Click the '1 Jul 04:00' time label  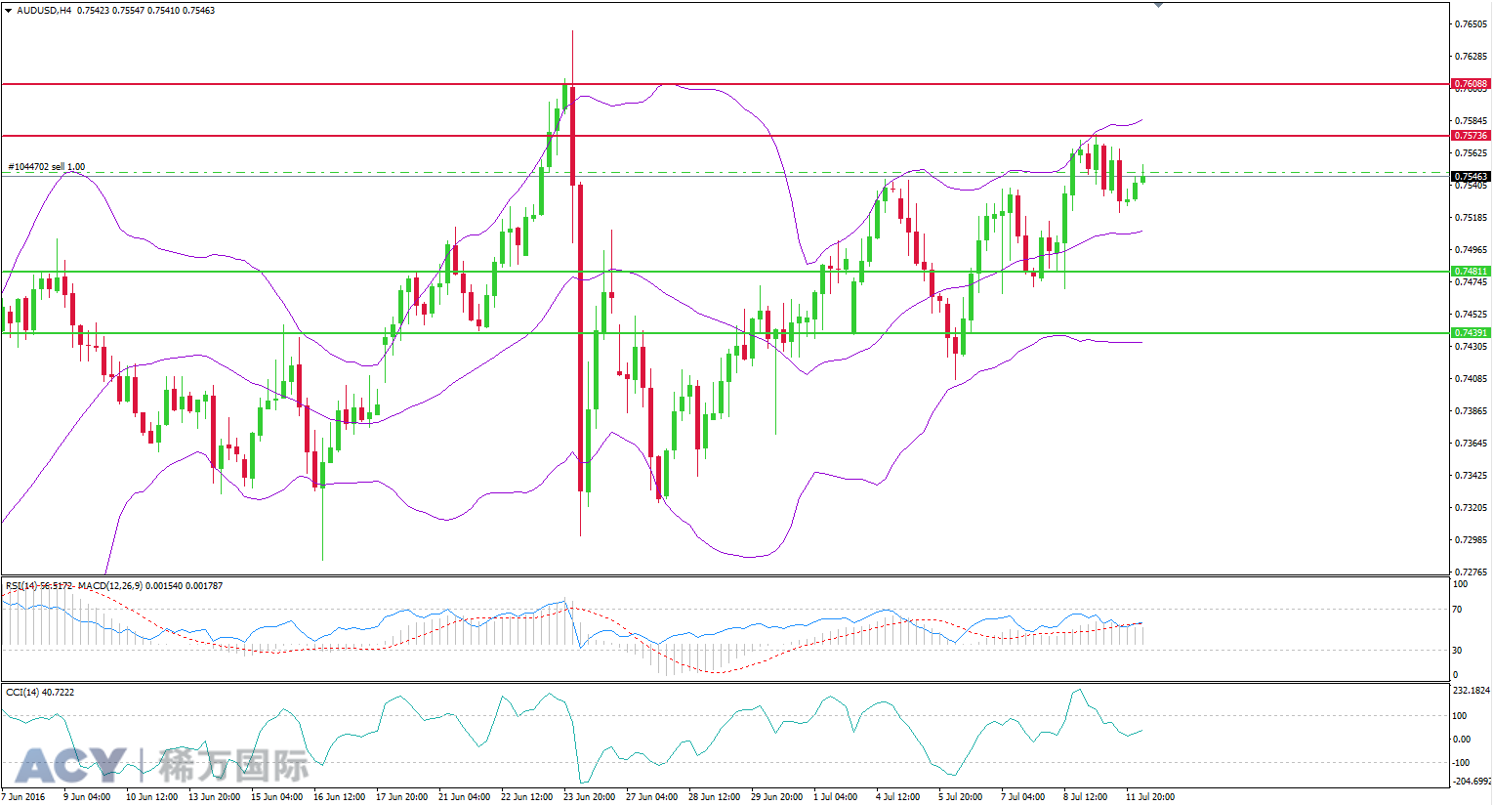(x=836, y=797)
